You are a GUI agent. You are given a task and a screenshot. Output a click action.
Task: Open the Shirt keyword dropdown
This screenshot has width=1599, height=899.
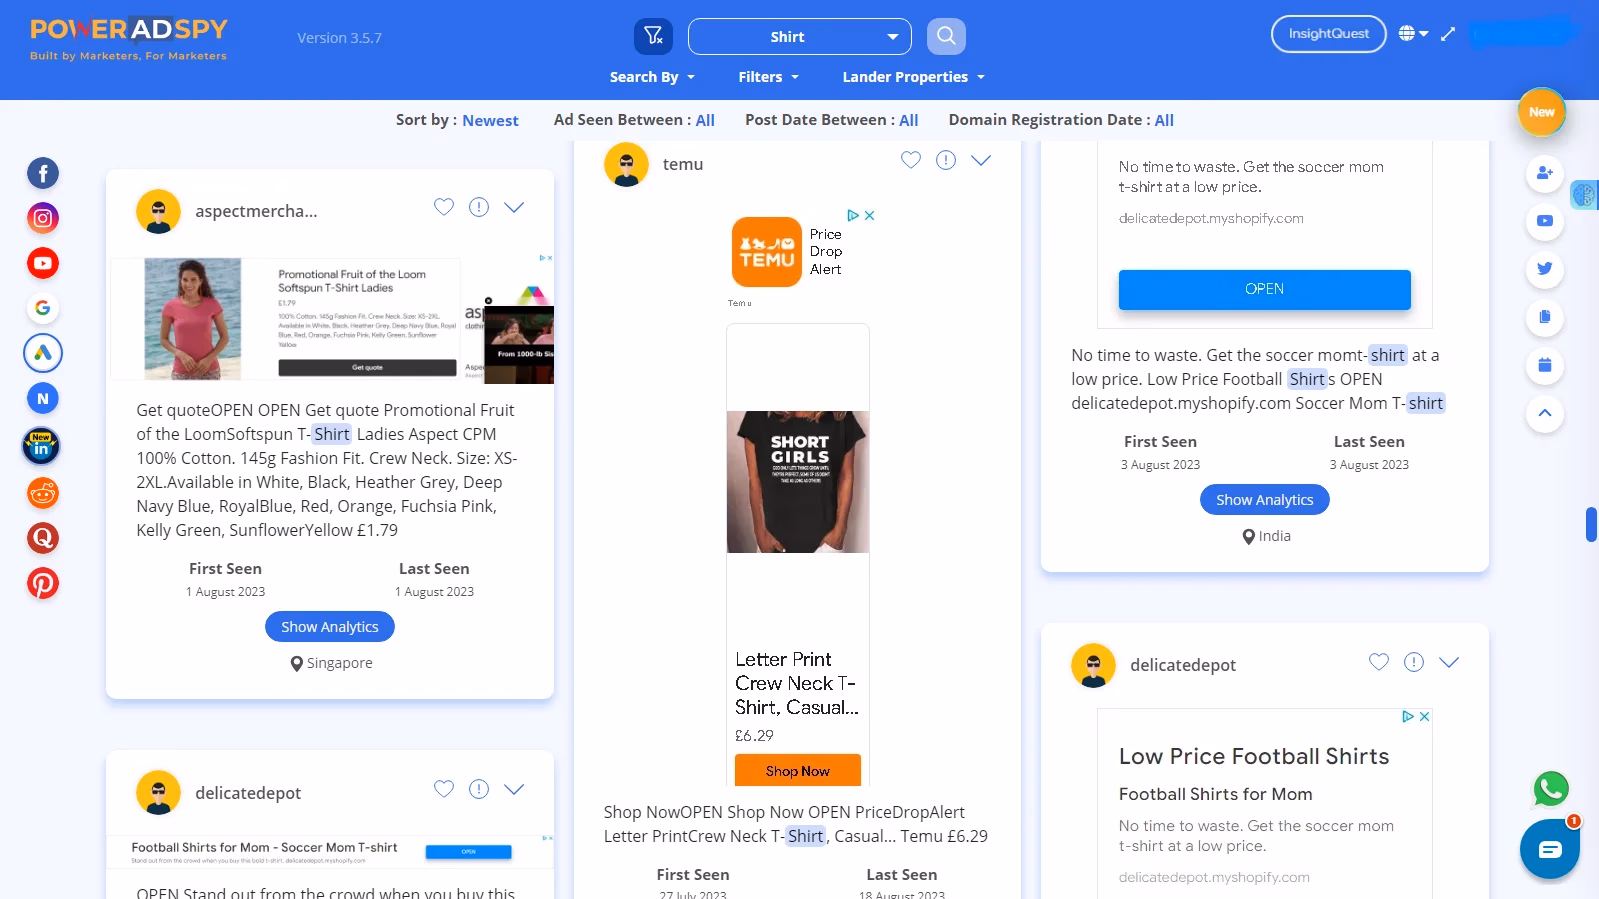tap(800, 37)
